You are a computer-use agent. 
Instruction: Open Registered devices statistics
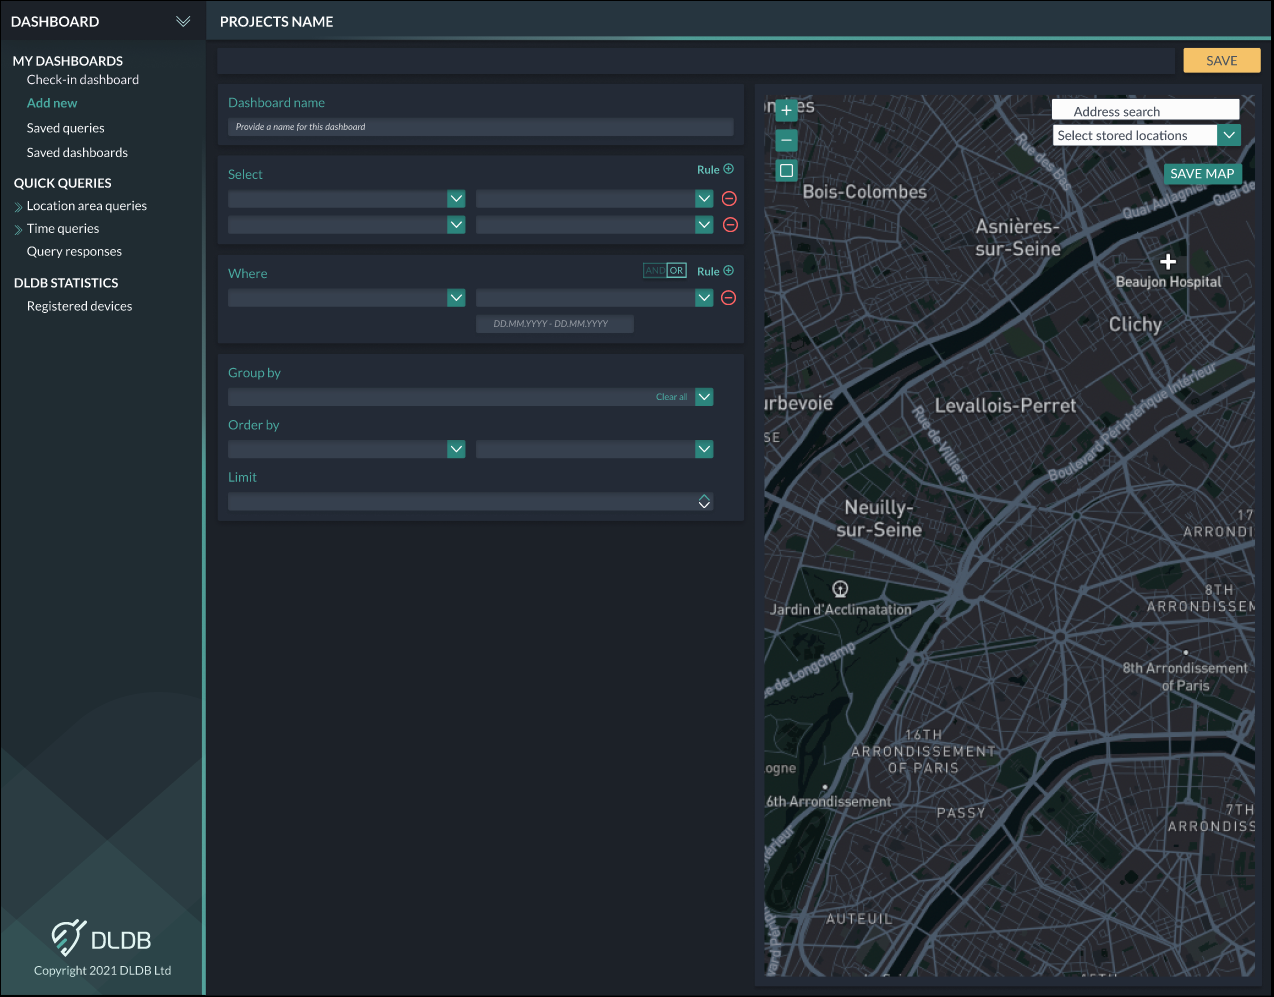pos(79,307)
